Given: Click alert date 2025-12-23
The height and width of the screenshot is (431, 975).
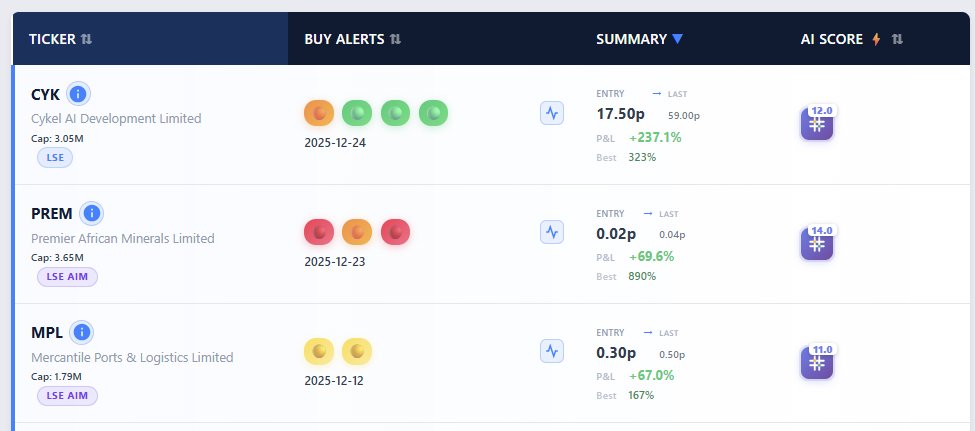Looking at the screenshot, I should [335, 262].
